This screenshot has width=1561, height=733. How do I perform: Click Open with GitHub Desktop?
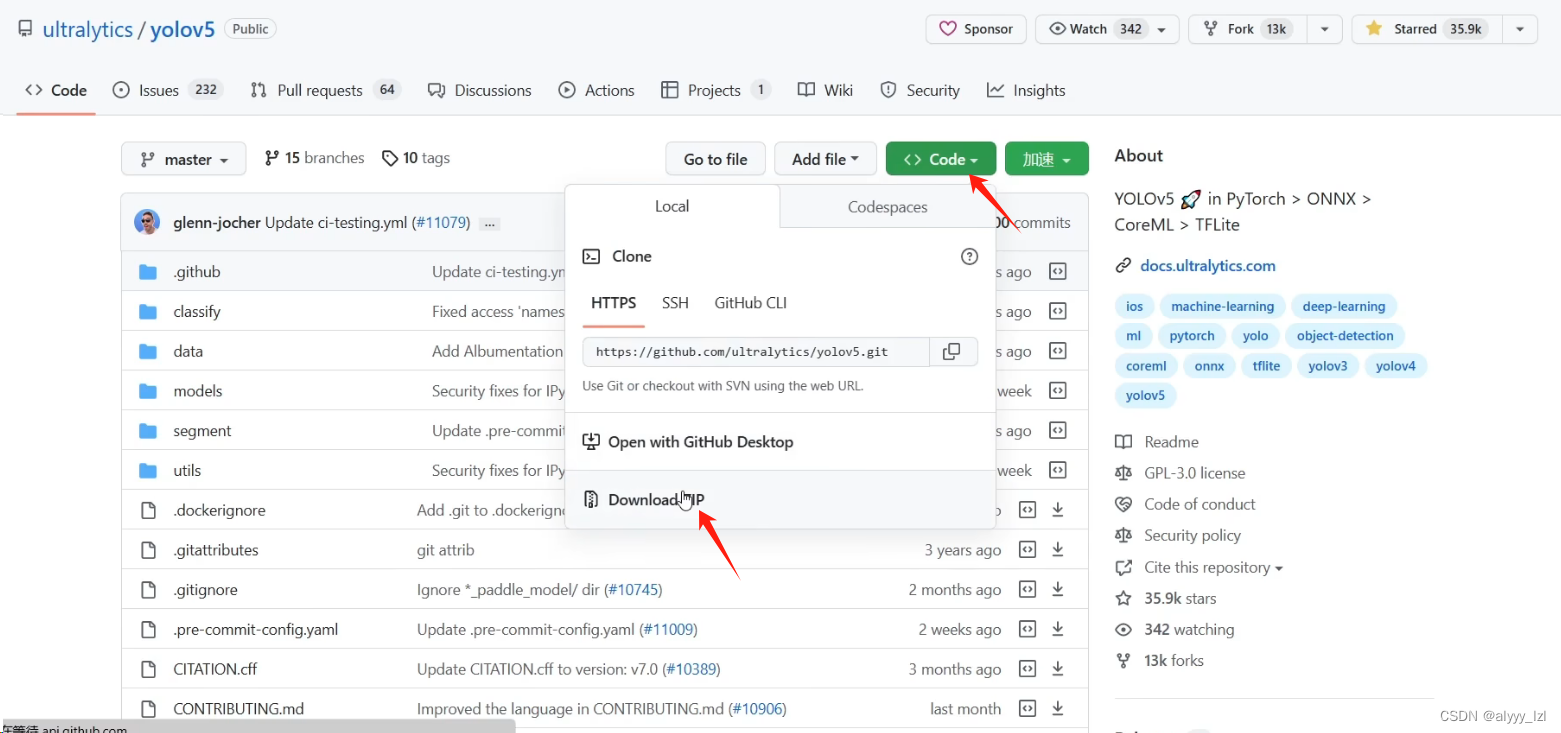click(x=780, y=442)
